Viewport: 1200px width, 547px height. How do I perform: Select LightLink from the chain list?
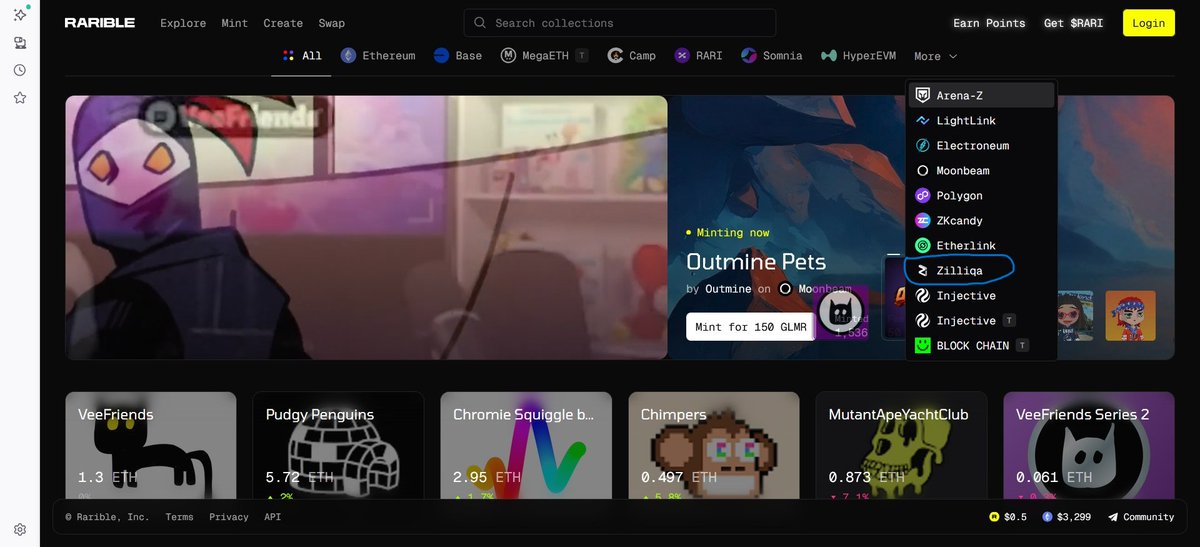(x=981, y=120)
